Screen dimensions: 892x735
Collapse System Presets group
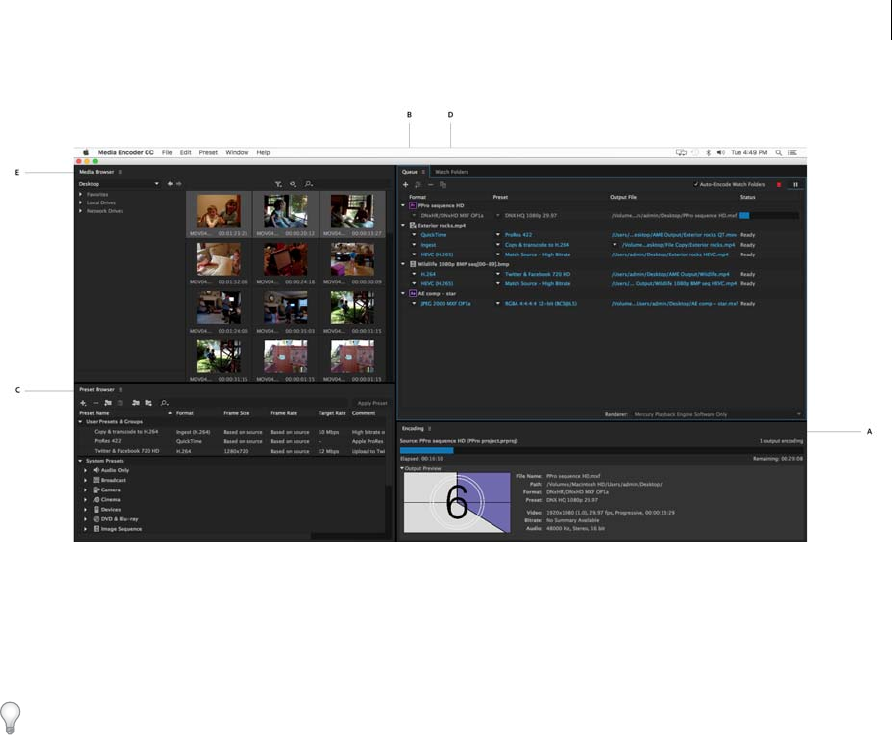[80, 461]
